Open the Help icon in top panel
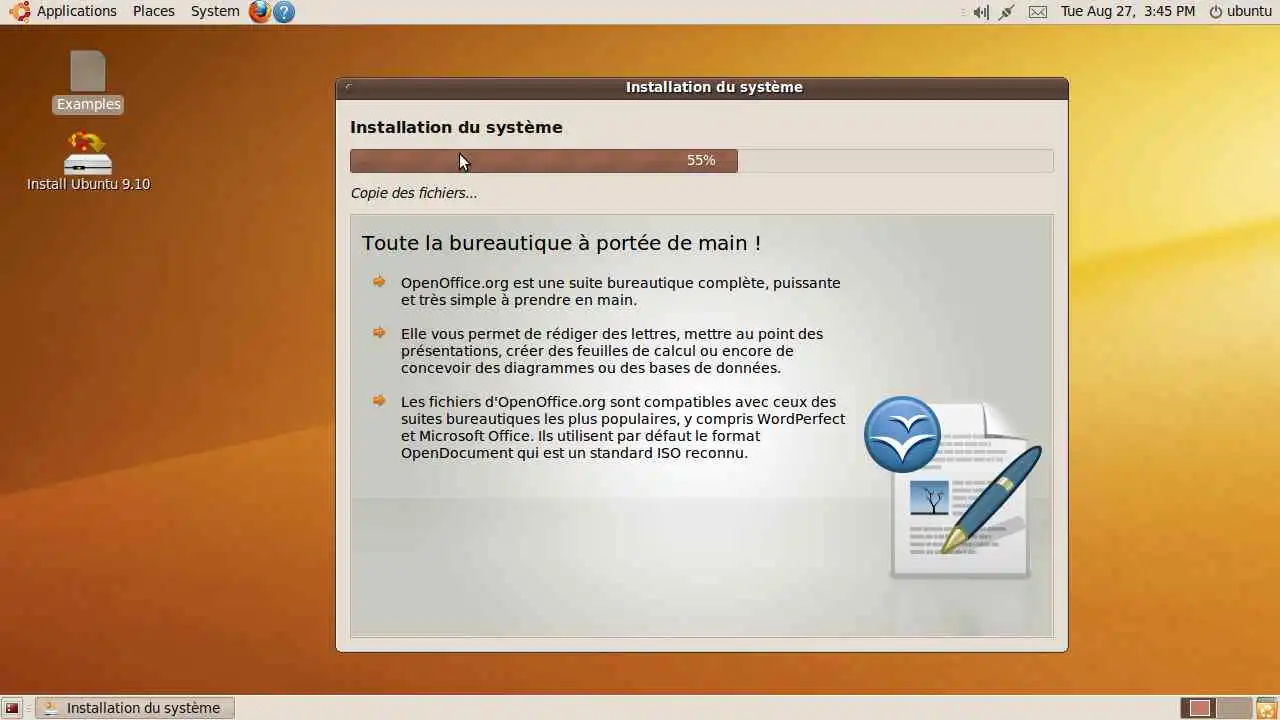 (284, 12)
